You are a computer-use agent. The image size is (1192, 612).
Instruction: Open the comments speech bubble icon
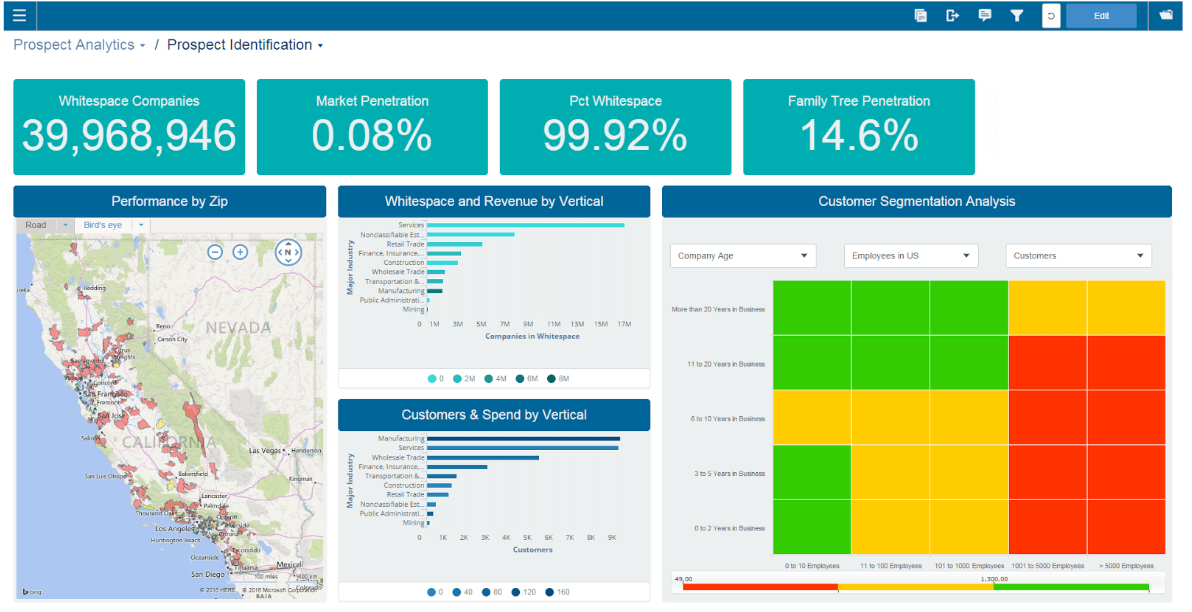click(984, 15)
